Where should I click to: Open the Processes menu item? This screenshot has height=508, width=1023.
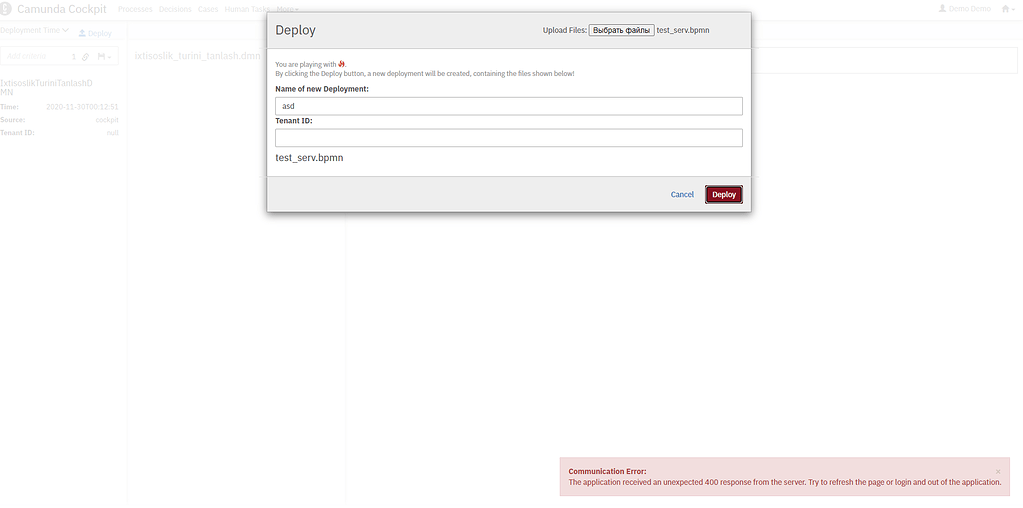(x=133, y=9)
